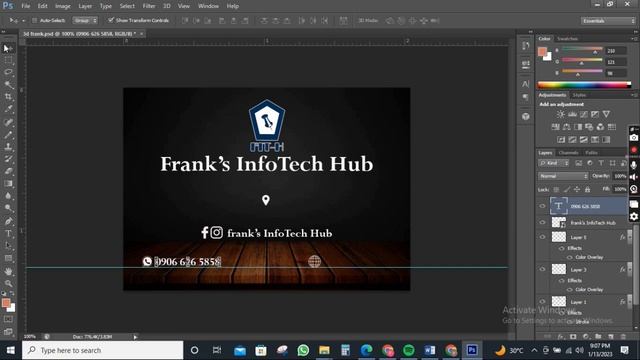
Task: Collapse Layer 3 effects list
Action: click(x=629, y=269)
